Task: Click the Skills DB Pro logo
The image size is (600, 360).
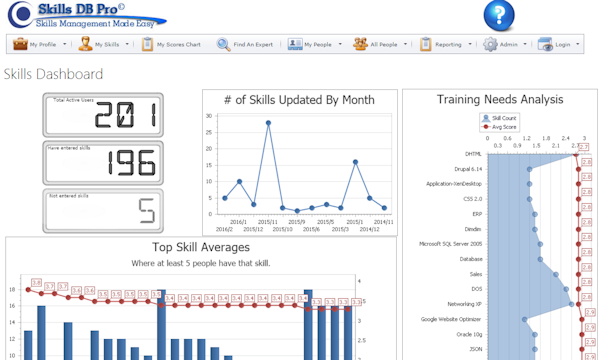Action: coord(87,15)
